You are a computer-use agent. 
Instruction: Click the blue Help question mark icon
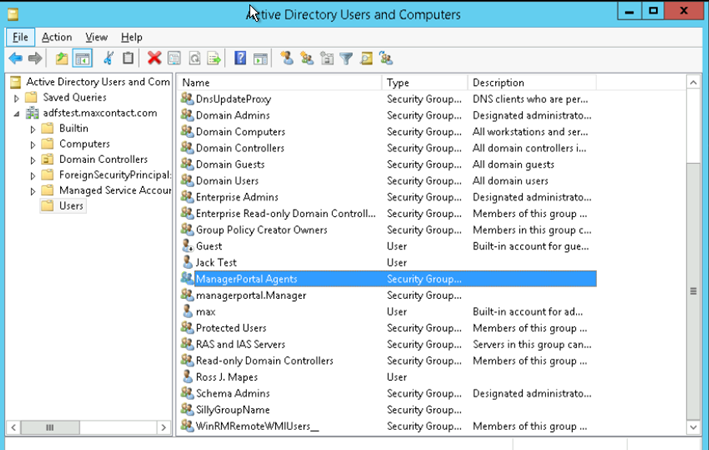click(240, 58)
